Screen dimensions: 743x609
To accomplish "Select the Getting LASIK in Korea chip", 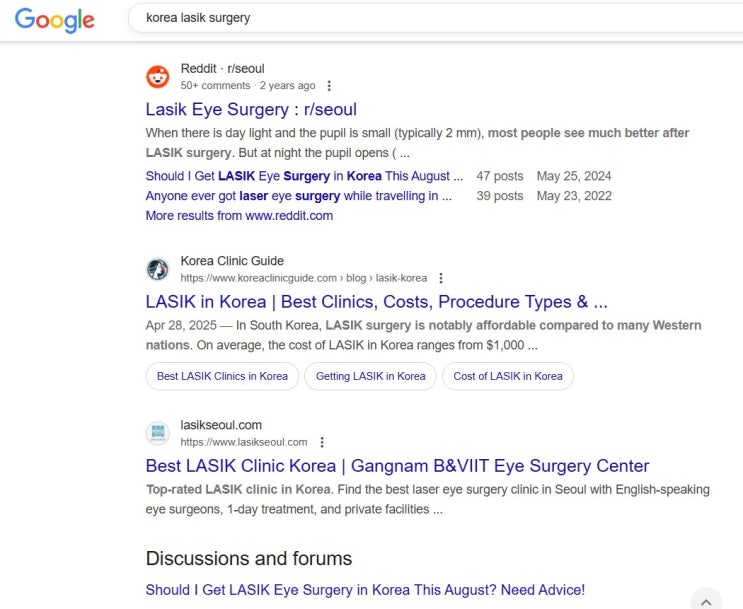I will click(x=371, y=376).
